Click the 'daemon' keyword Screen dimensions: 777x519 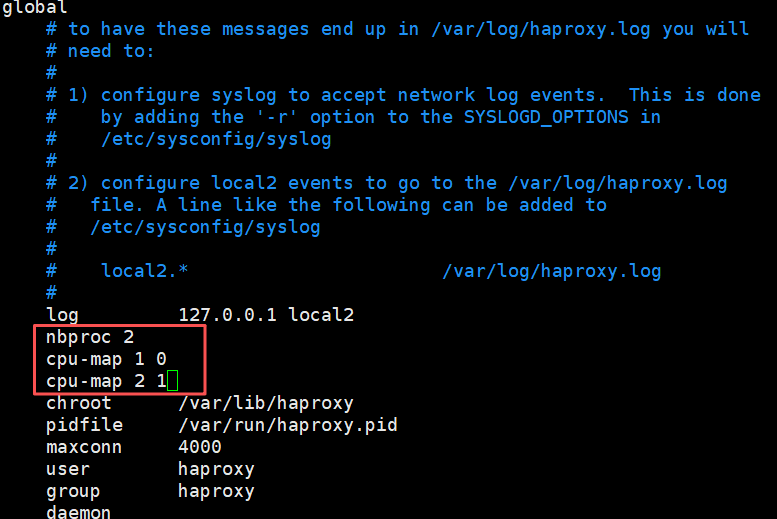tap(78, 512)
